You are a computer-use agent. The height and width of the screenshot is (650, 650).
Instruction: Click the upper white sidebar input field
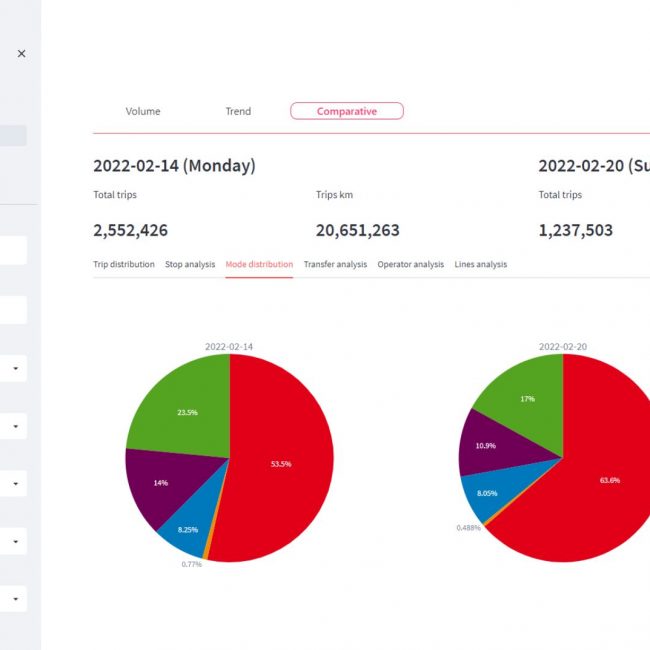(13, 251)
